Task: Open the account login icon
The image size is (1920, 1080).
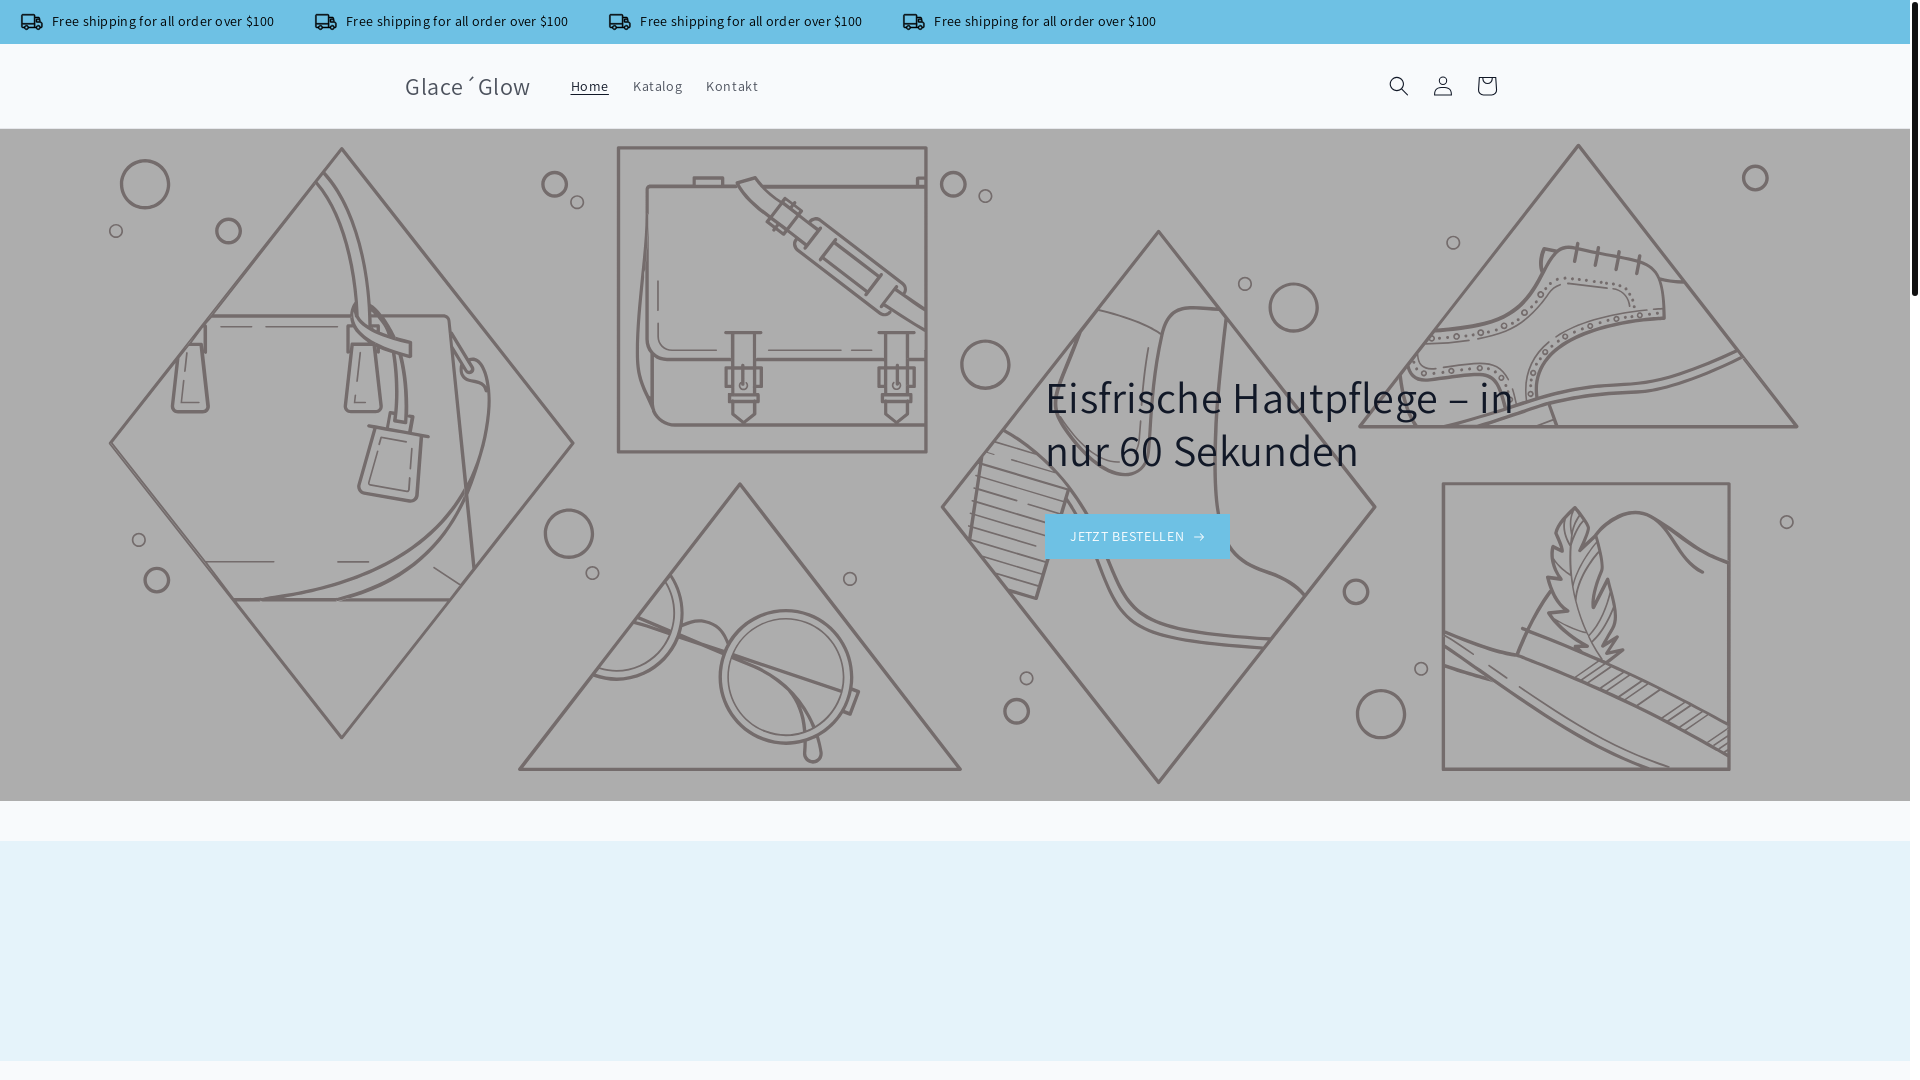Action: (1442, 86)
